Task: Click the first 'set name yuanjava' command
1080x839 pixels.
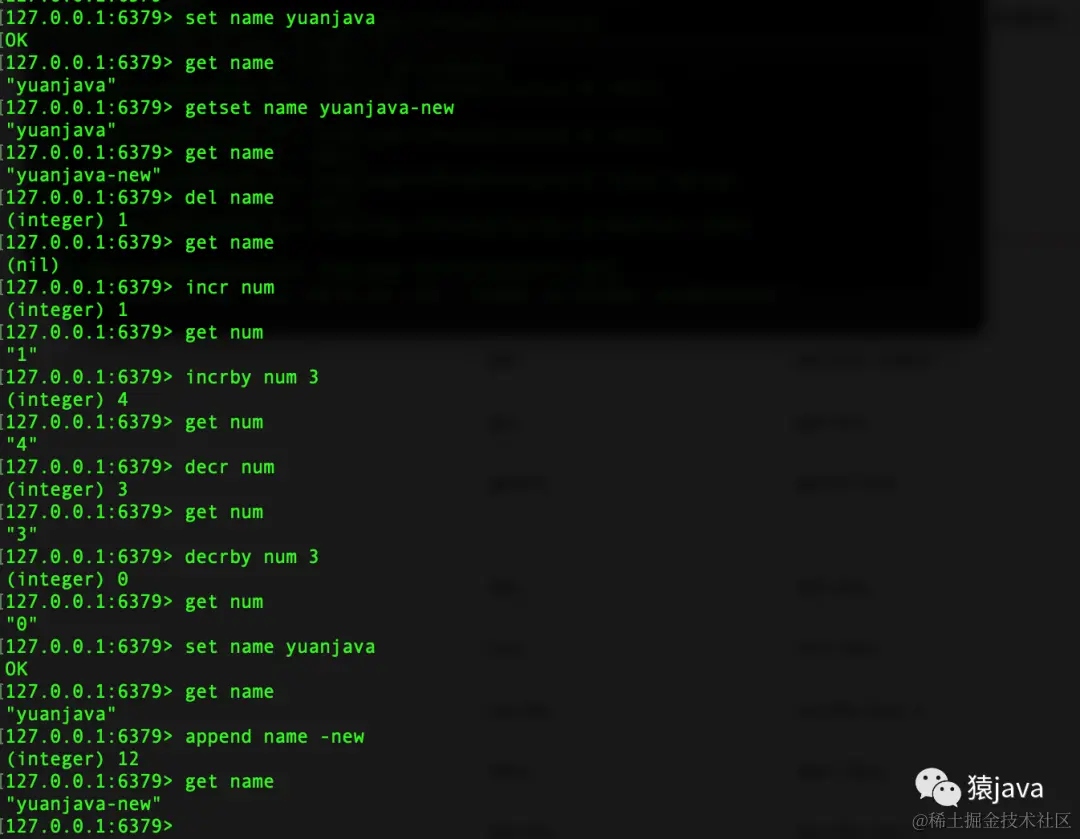Action: [280, 18]
